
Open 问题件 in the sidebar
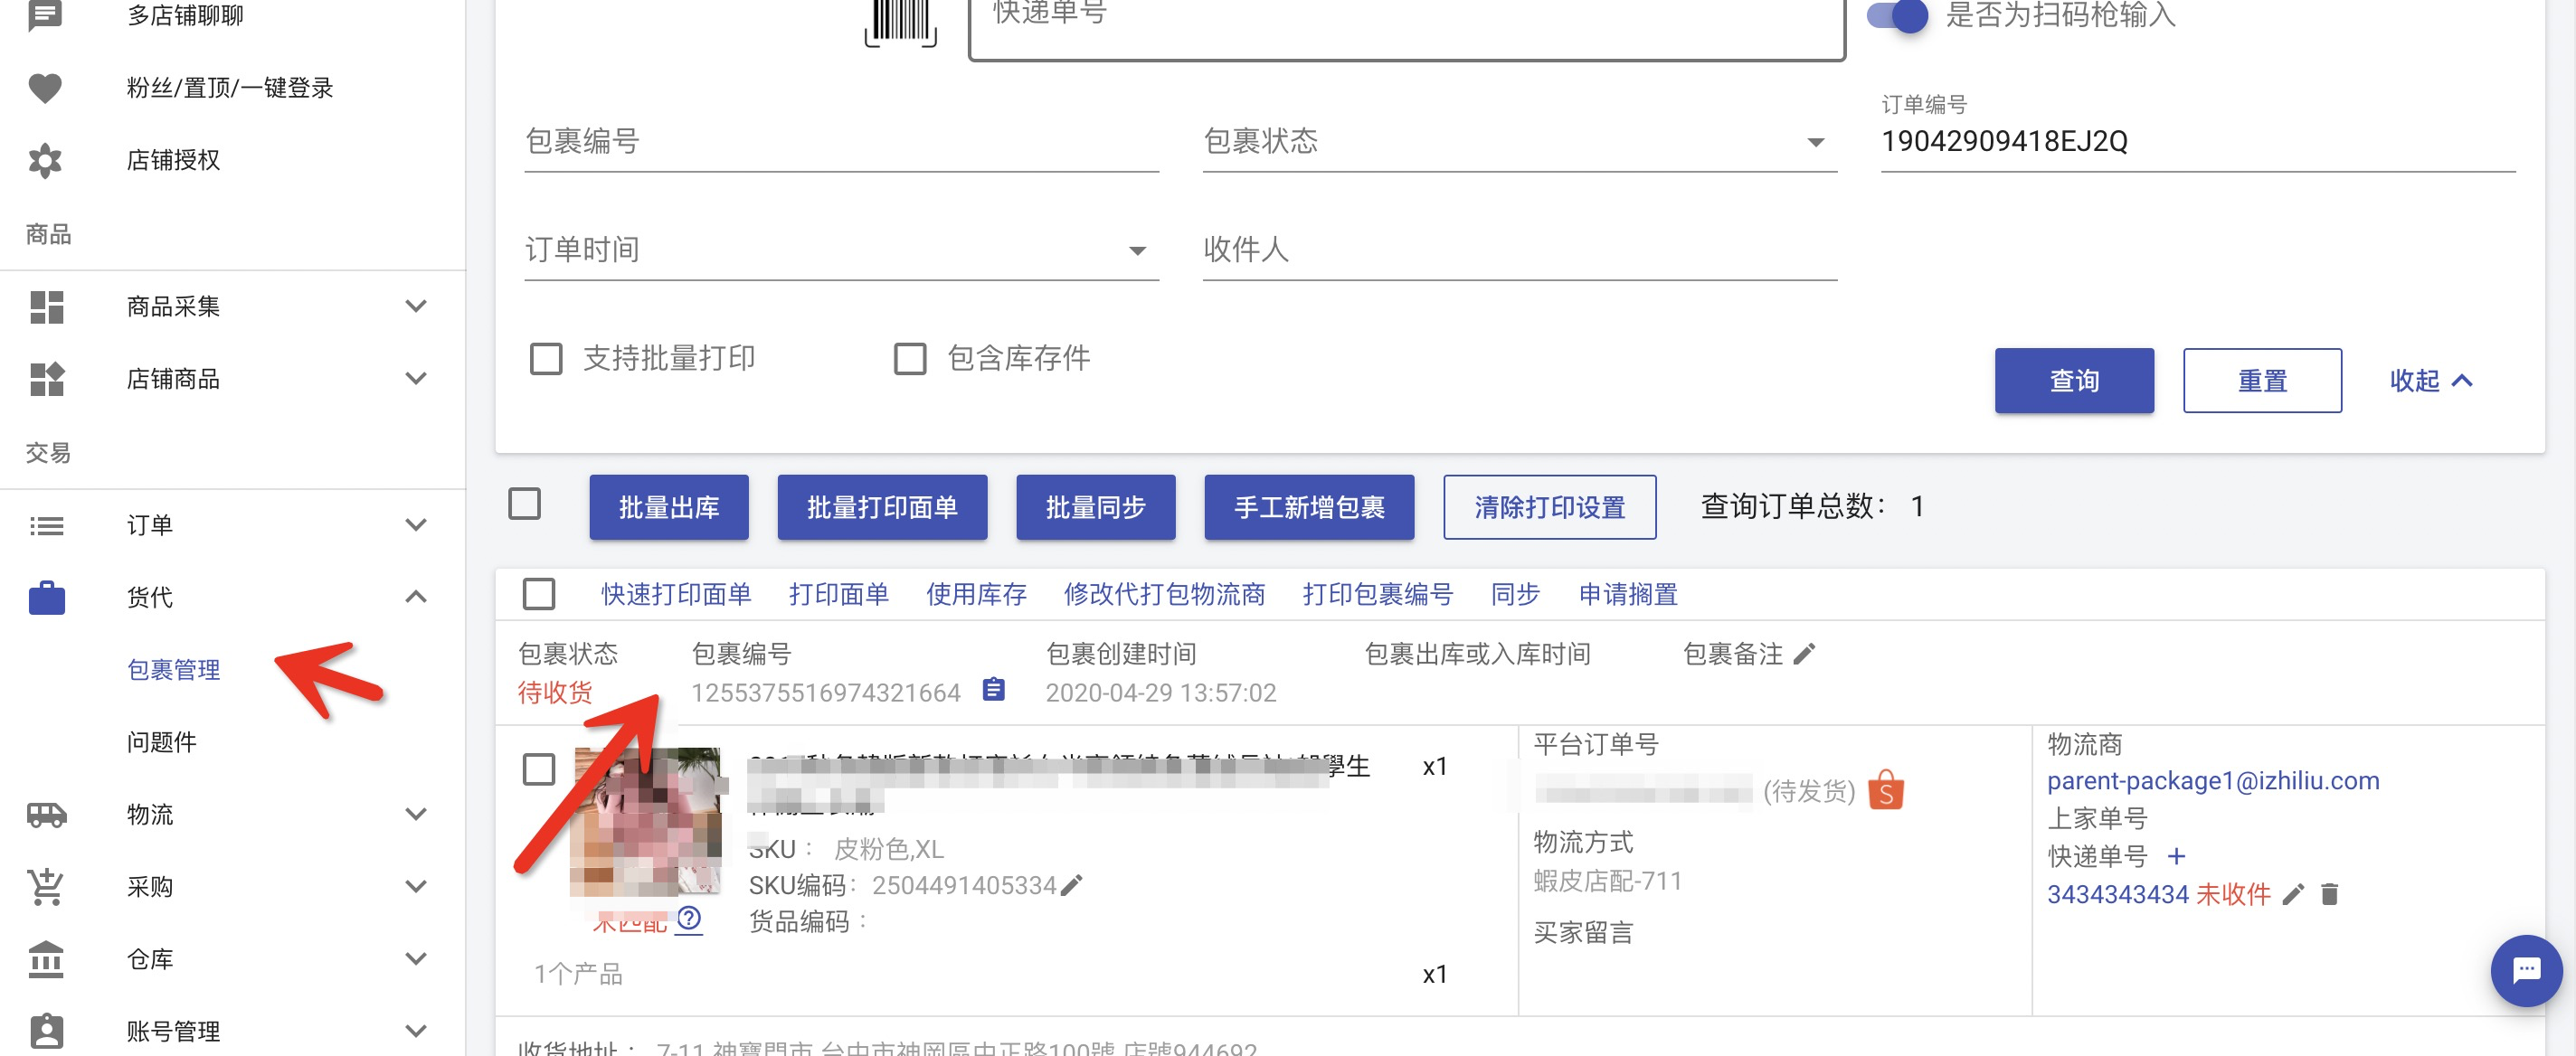tap(161, 742)
